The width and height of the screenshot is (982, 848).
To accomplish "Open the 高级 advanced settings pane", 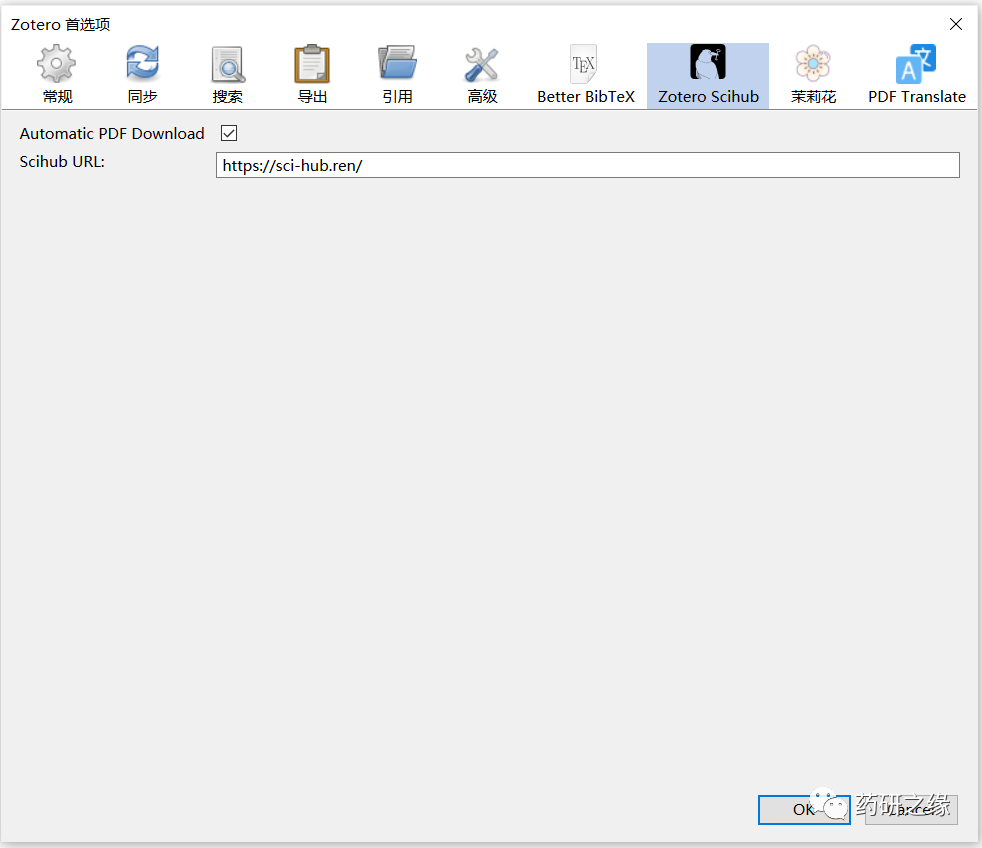I will pos(482,75).
